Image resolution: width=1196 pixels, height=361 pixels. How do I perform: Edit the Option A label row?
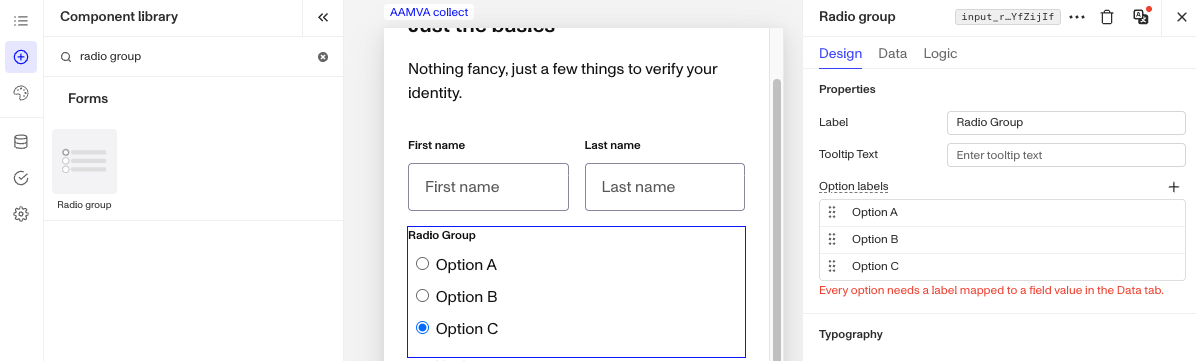[1002, 213]
